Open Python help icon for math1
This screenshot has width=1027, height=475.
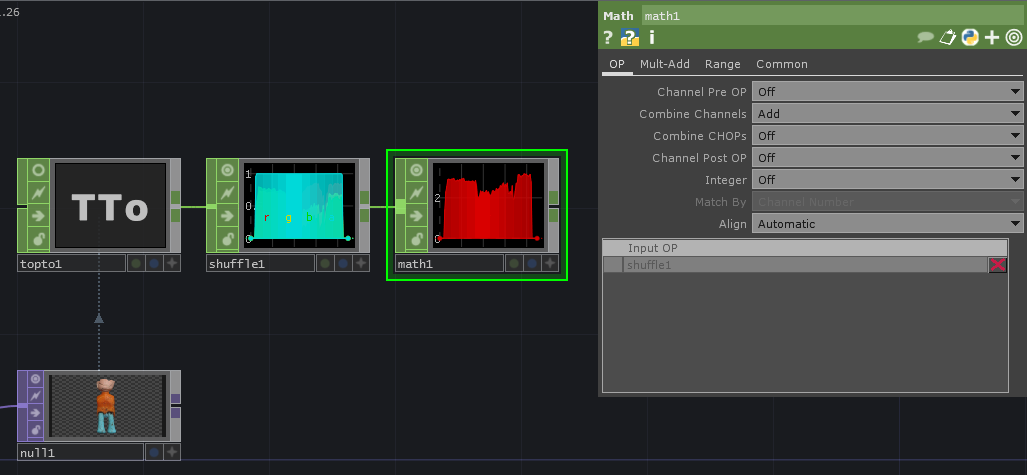[629, 38]
